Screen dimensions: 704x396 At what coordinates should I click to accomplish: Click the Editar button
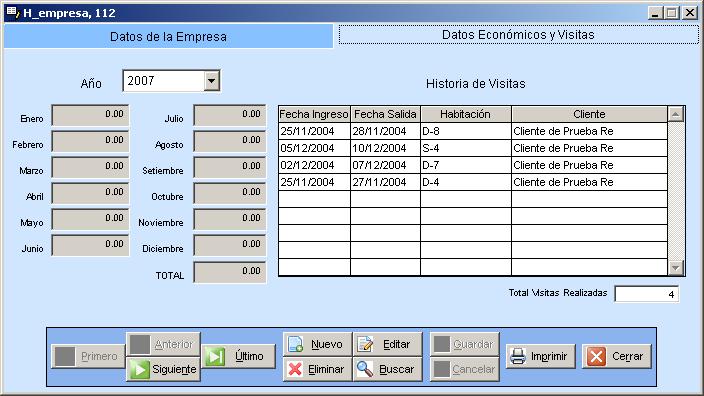pyautogui.click(x=388, y=344)
